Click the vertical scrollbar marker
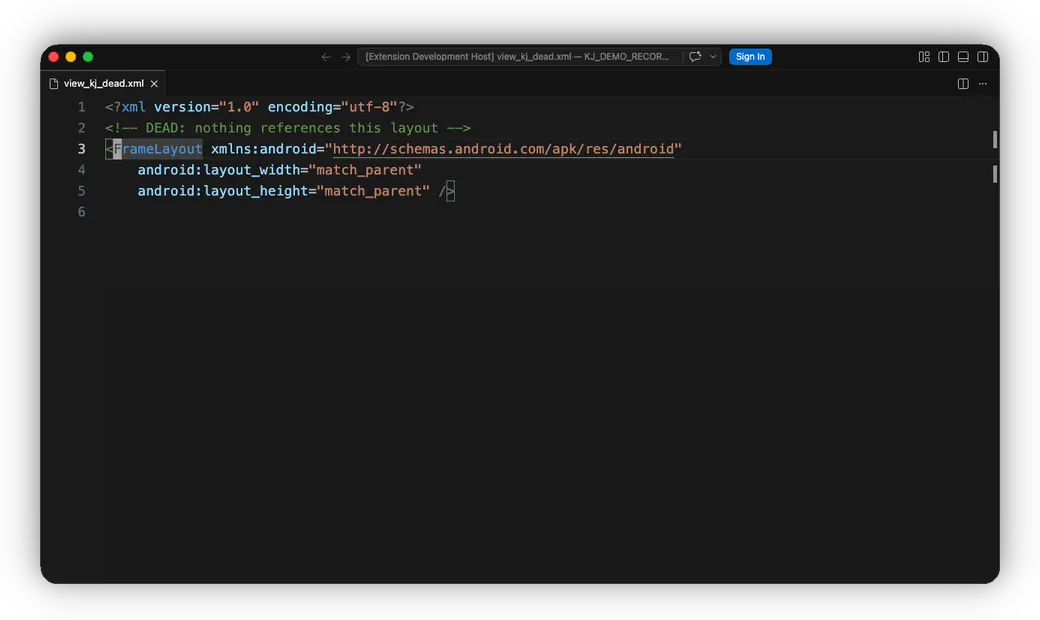Image resolution: width=1040 pixels, height=620 pixels. pos(994,140)
